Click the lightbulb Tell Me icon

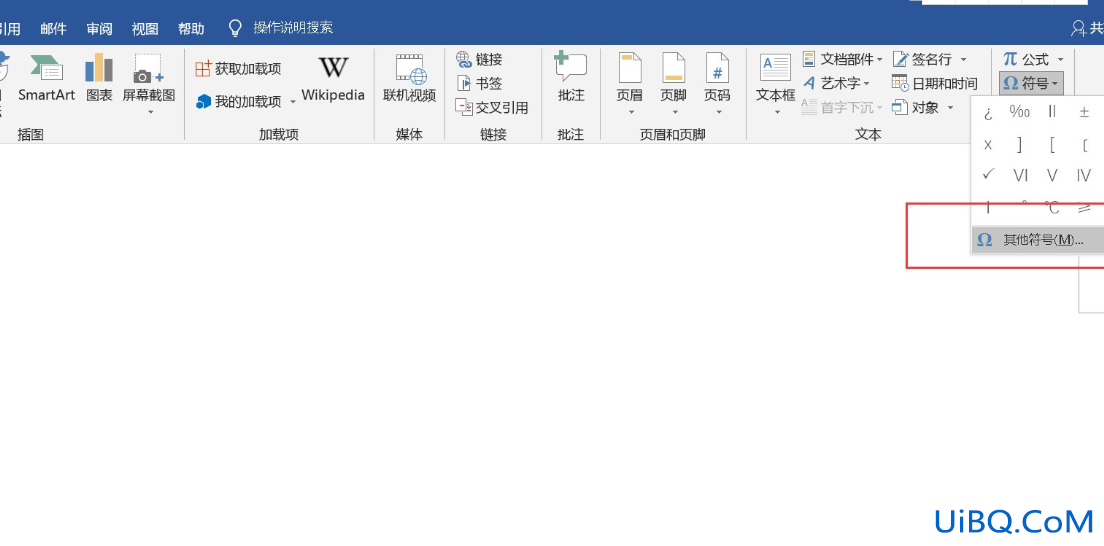pyautogui.click(x=235, y=28)
